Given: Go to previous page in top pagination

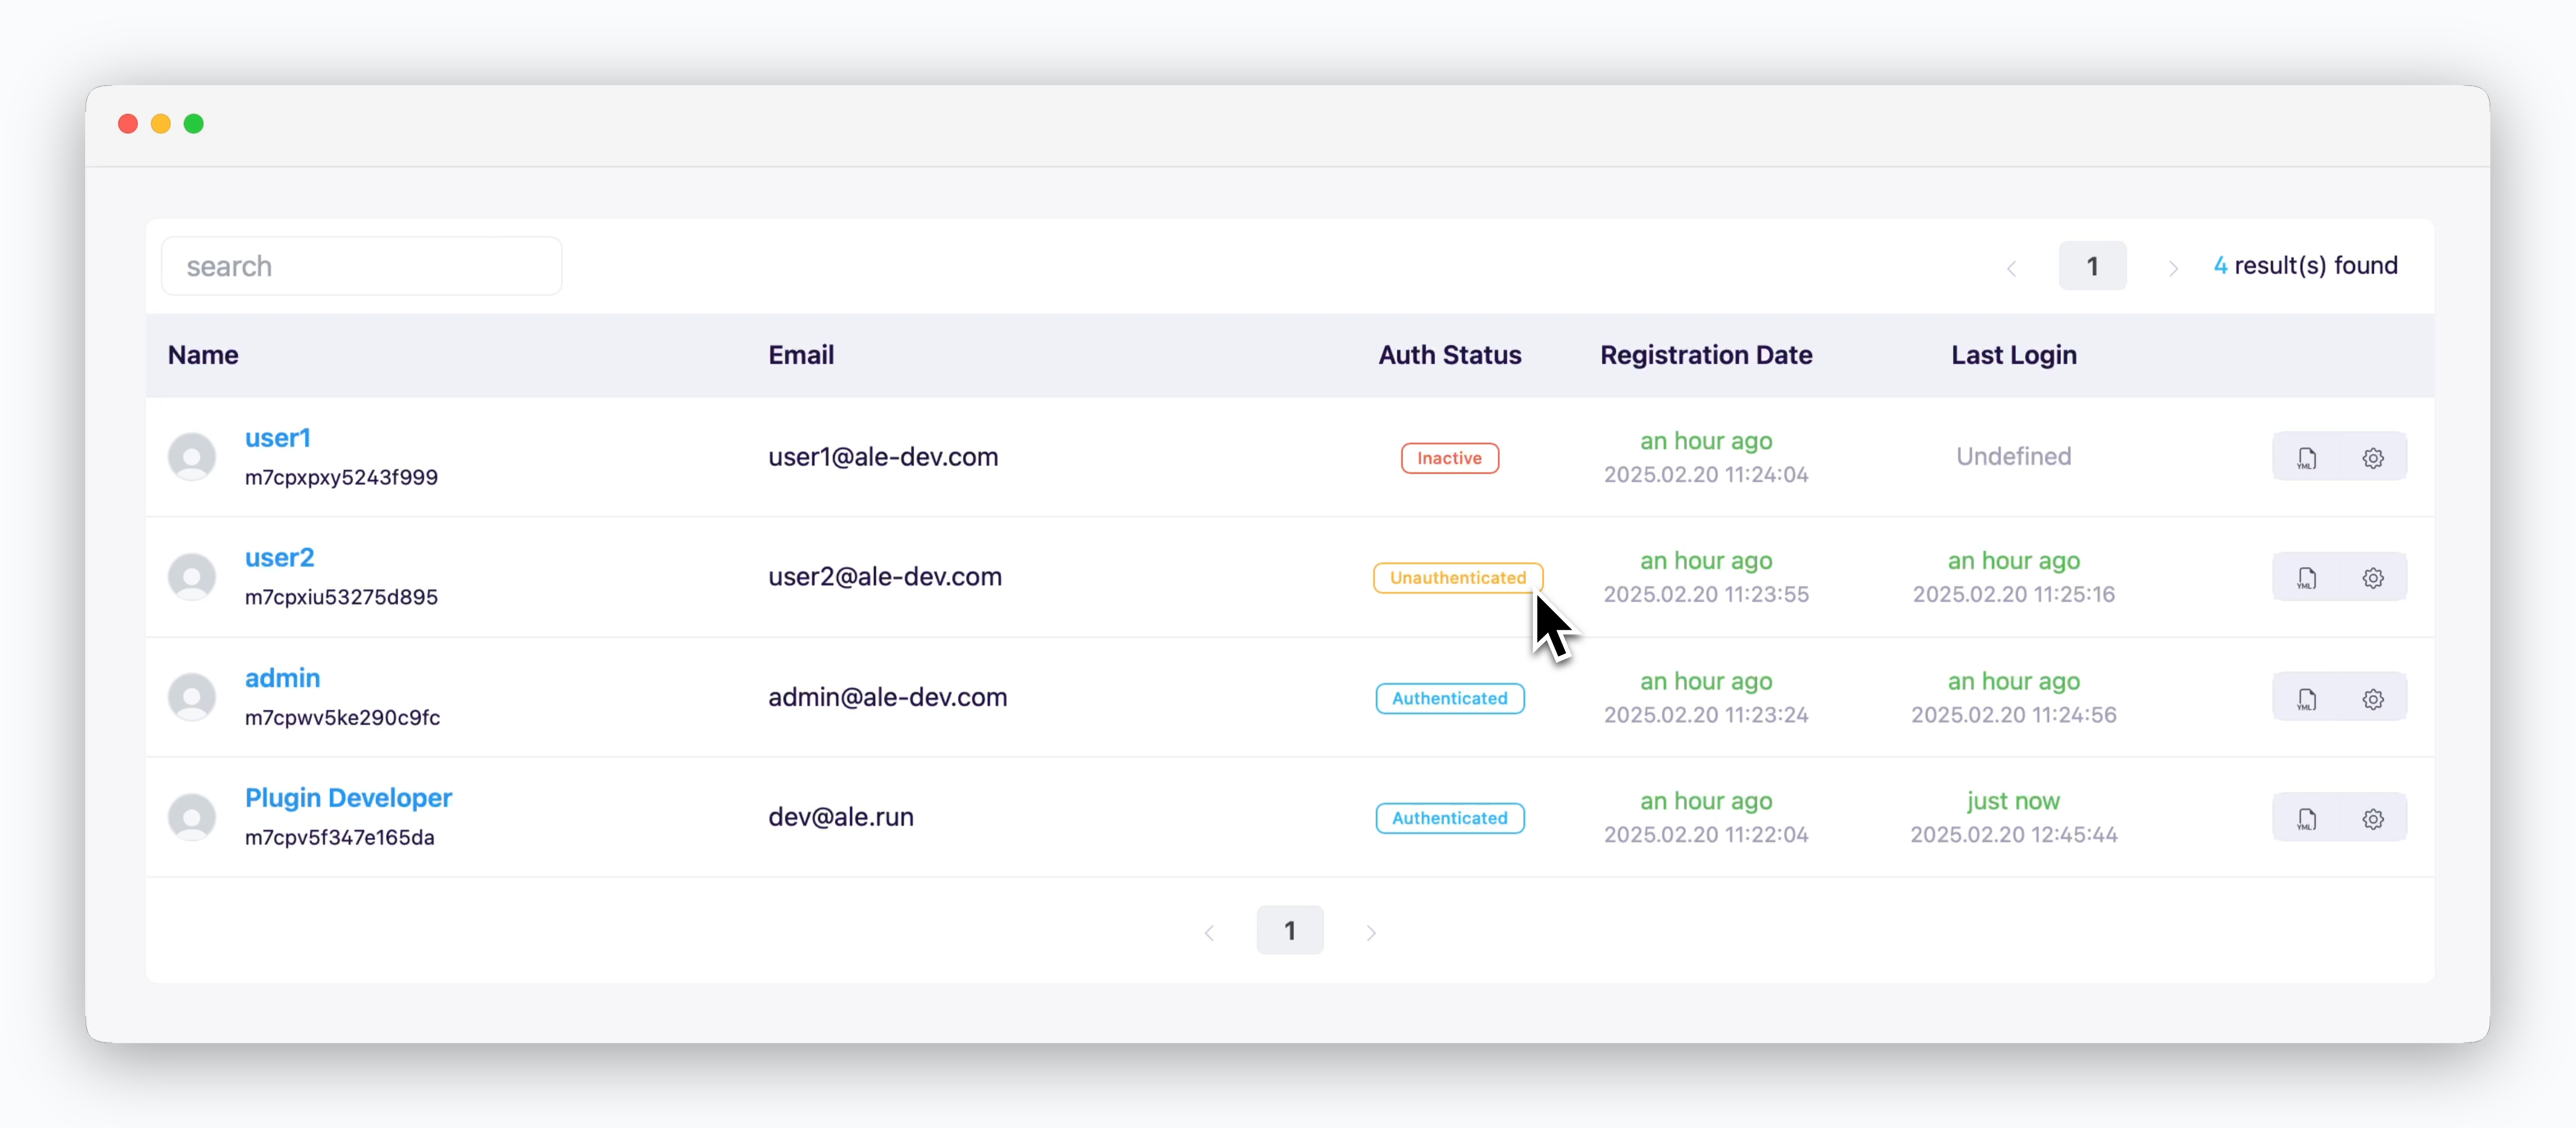Looking at the screenshot, I should 2012,267.
